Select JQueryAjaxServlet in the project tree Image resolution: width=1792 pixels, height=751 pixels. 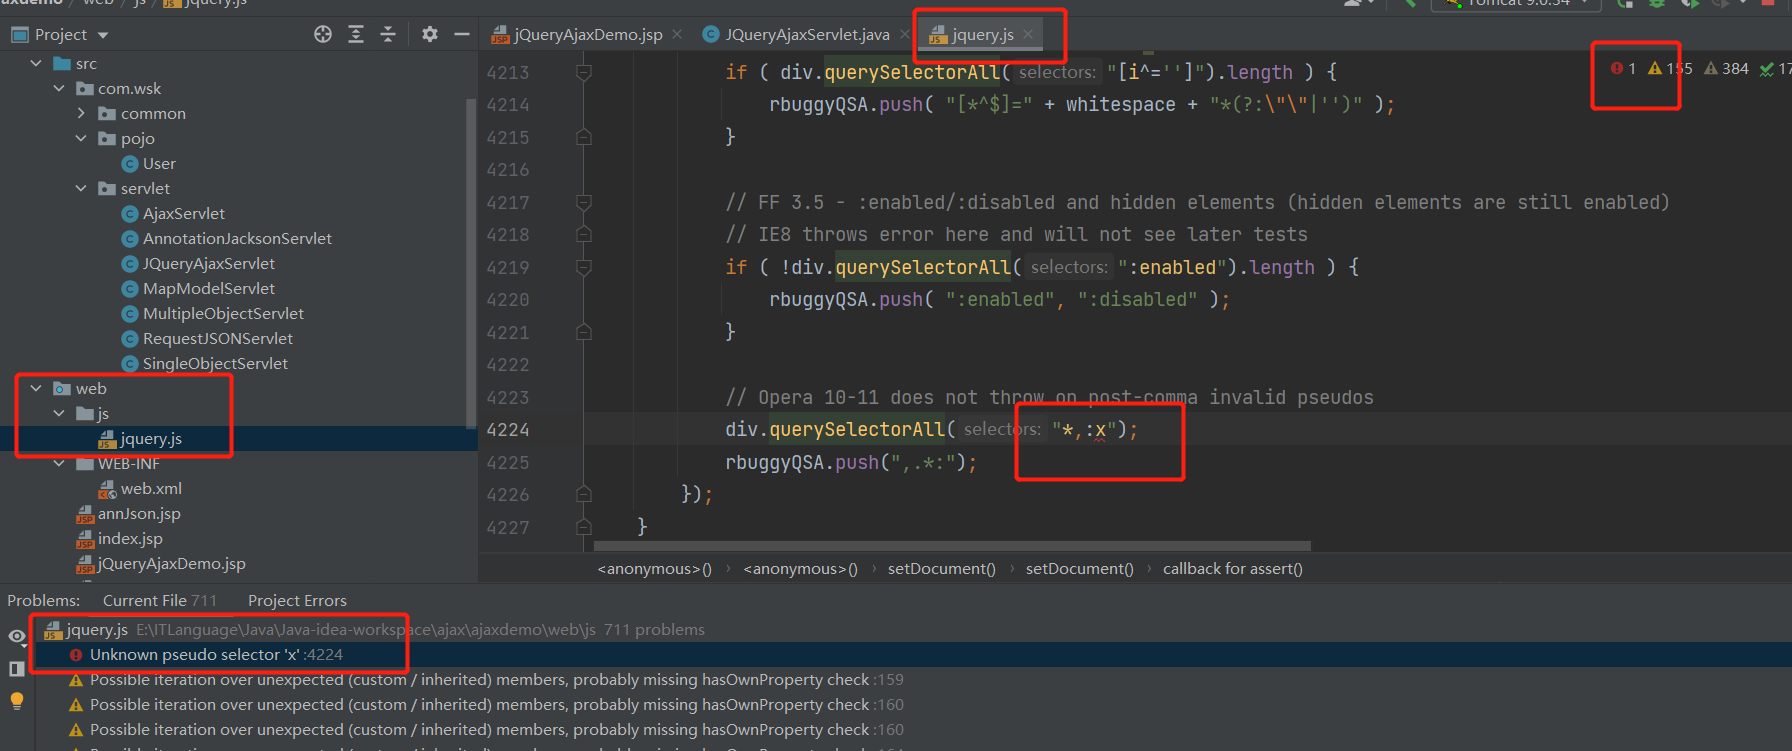(x=208, y=264)
